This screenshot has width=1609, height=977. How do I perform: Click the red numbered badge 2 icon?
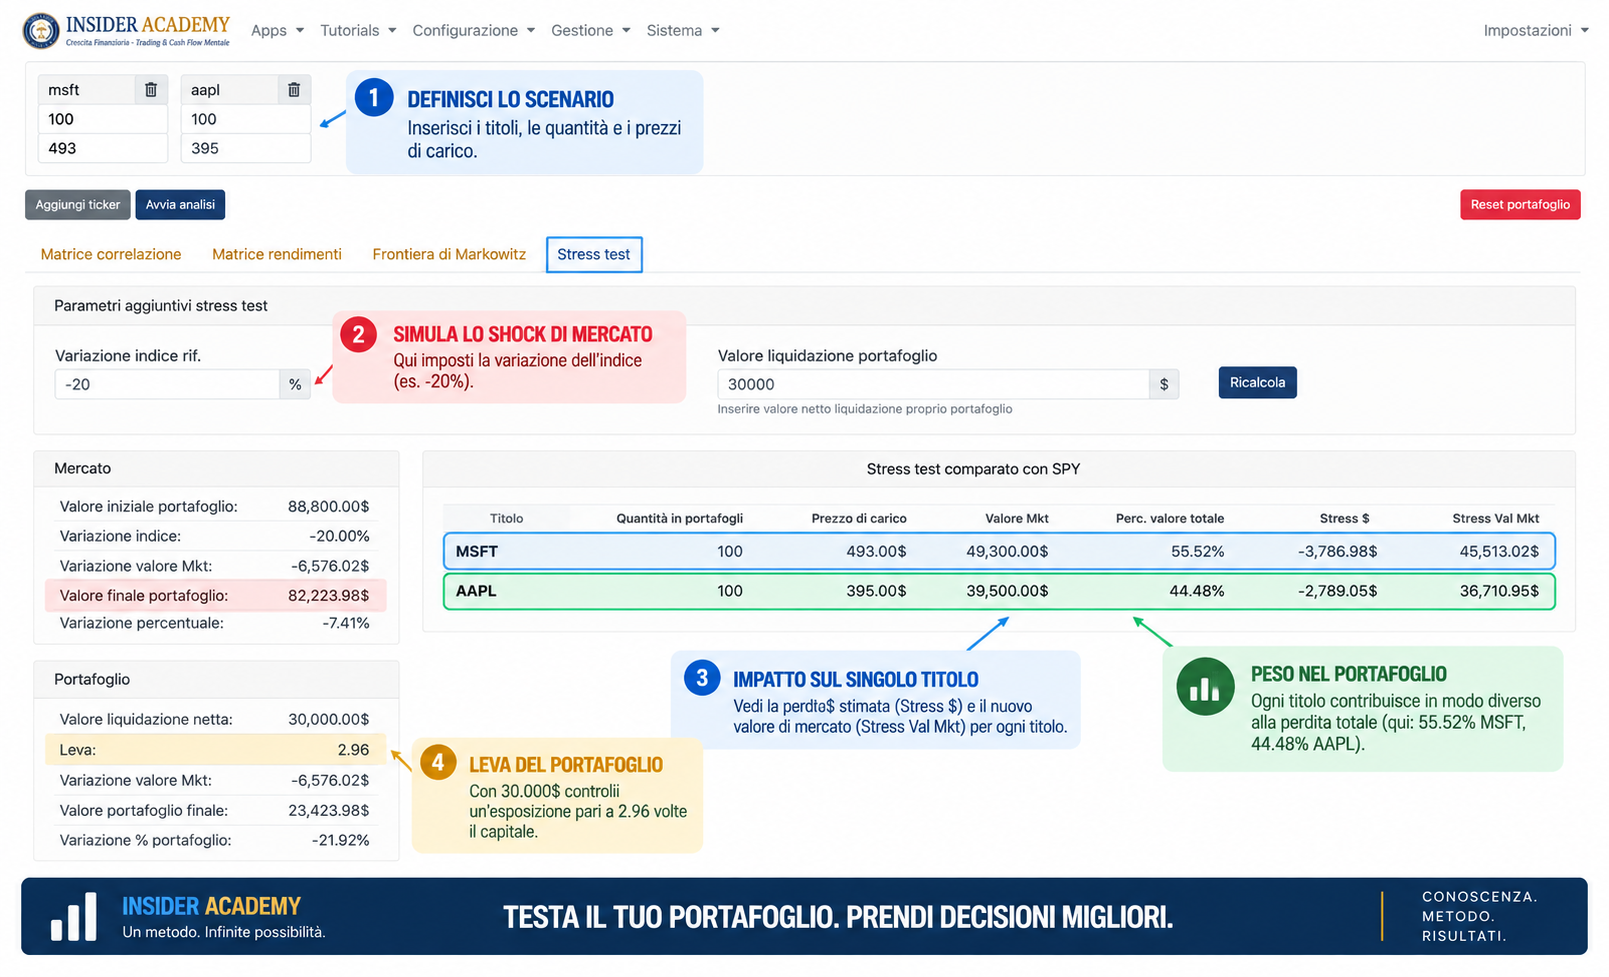[x=358, y=335]
